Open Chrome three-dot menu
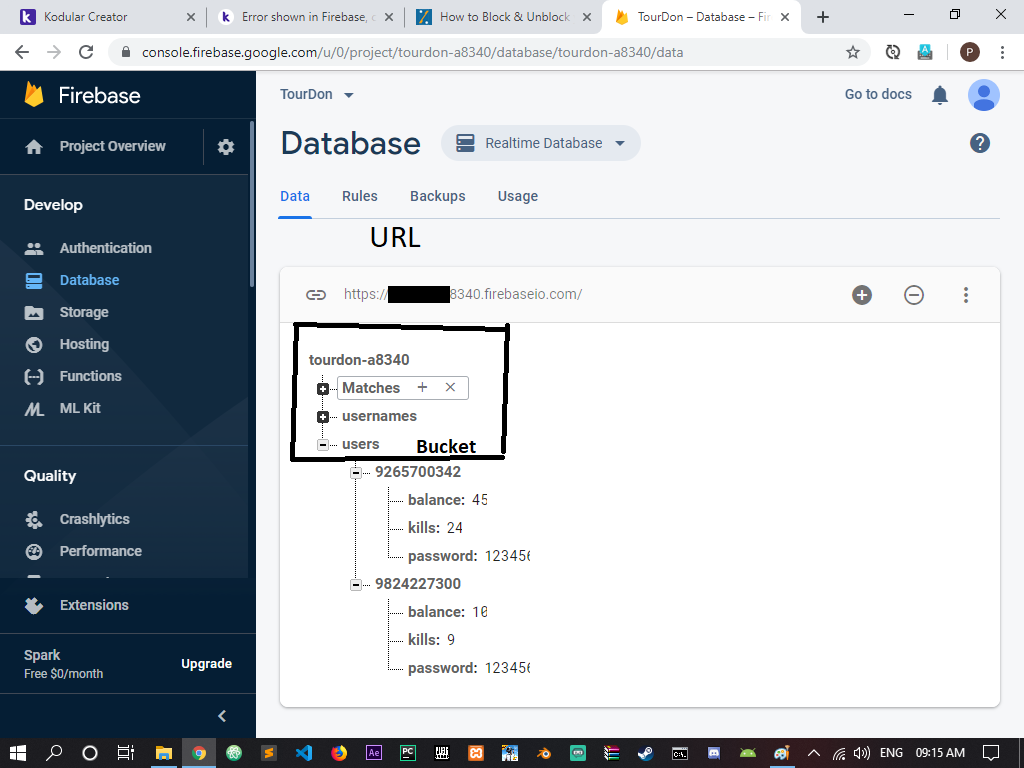 coord(1002,52)
